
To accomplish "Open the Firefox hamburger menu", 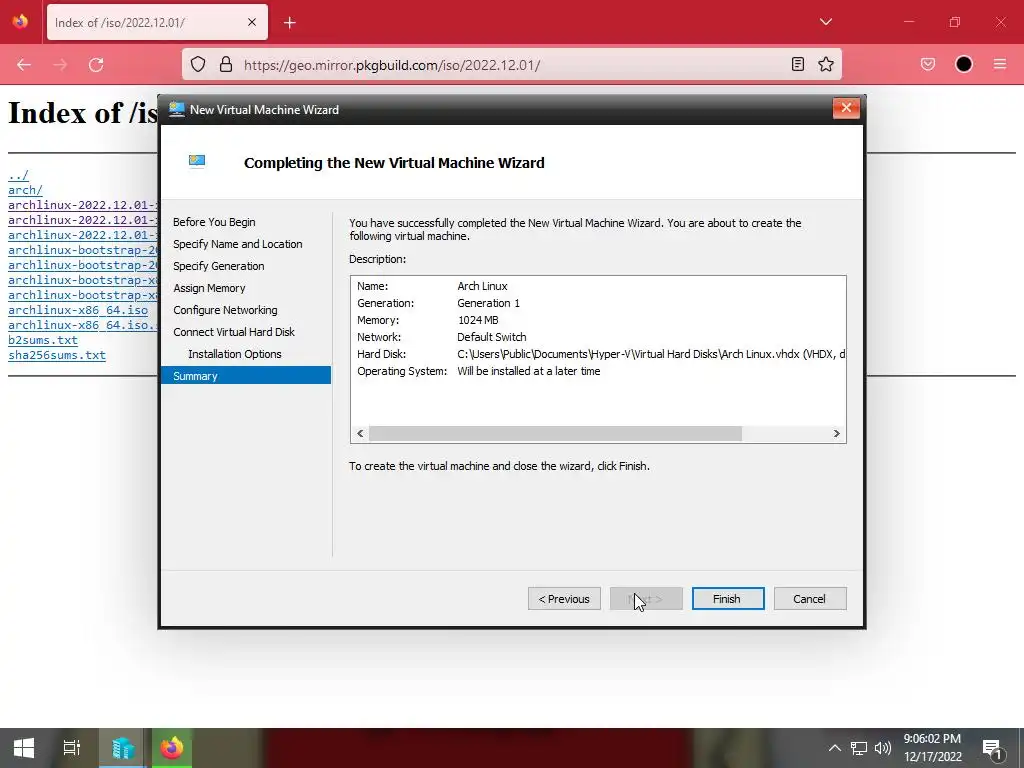I will click(1000, 65).
